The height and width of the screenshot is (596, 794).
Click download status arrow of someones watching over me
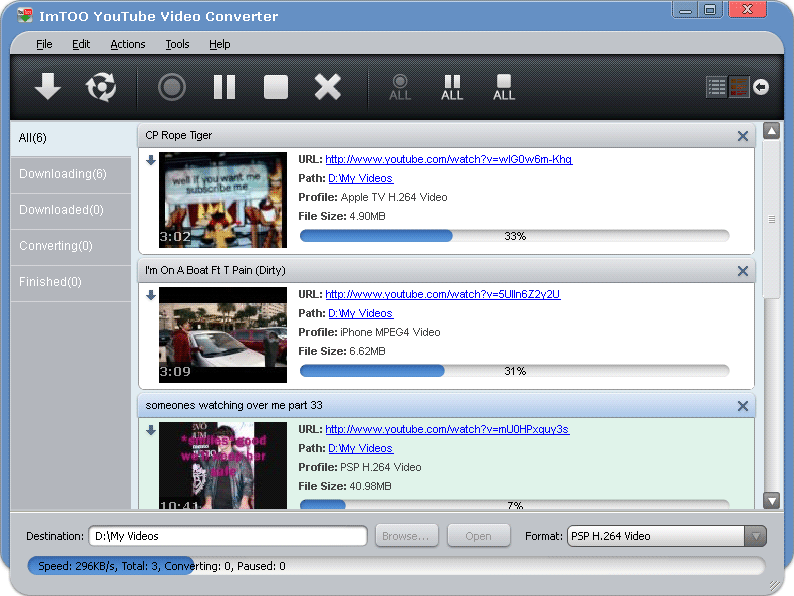pyautogui.click(x=151, y=430)
